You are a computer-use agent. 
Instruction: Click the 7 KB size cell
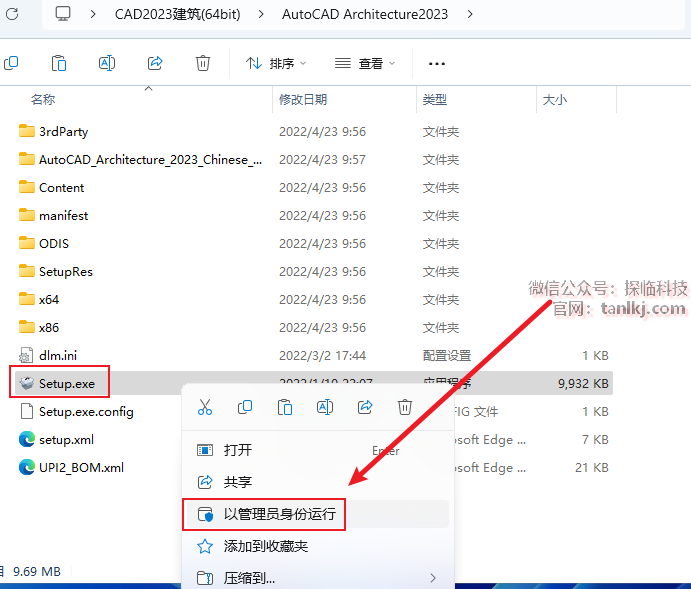[595, 440]
